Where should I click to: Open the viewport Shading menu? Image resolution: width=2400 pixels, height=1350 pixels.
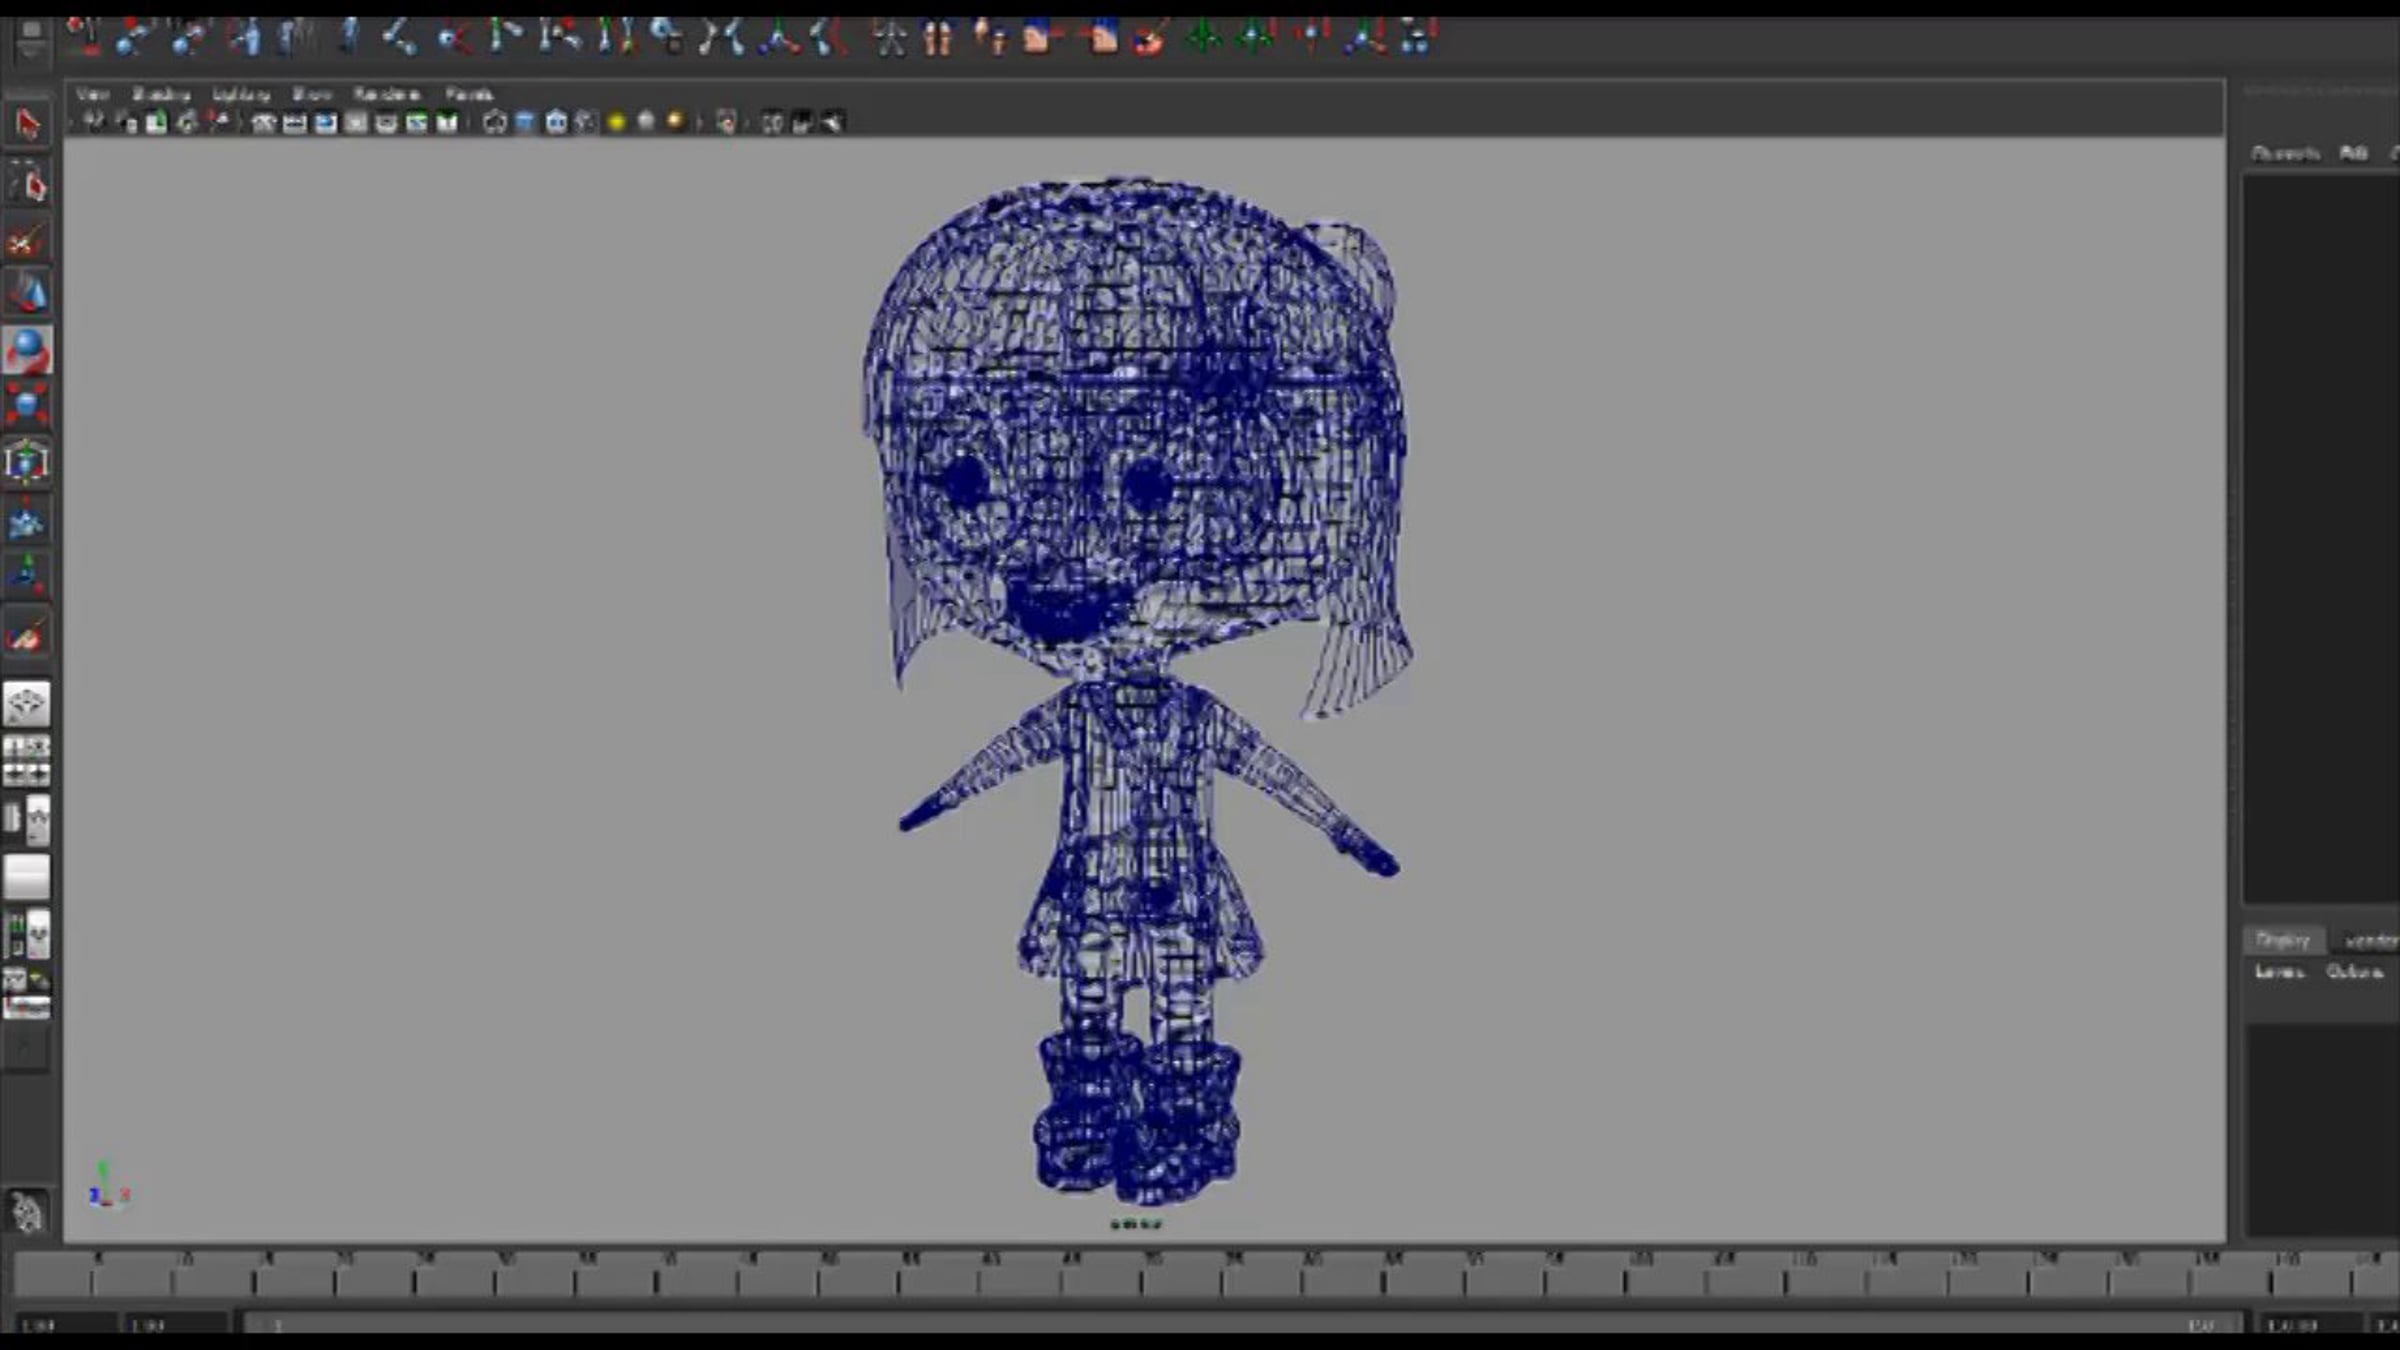pyautogui.click(x=160, y=94)
